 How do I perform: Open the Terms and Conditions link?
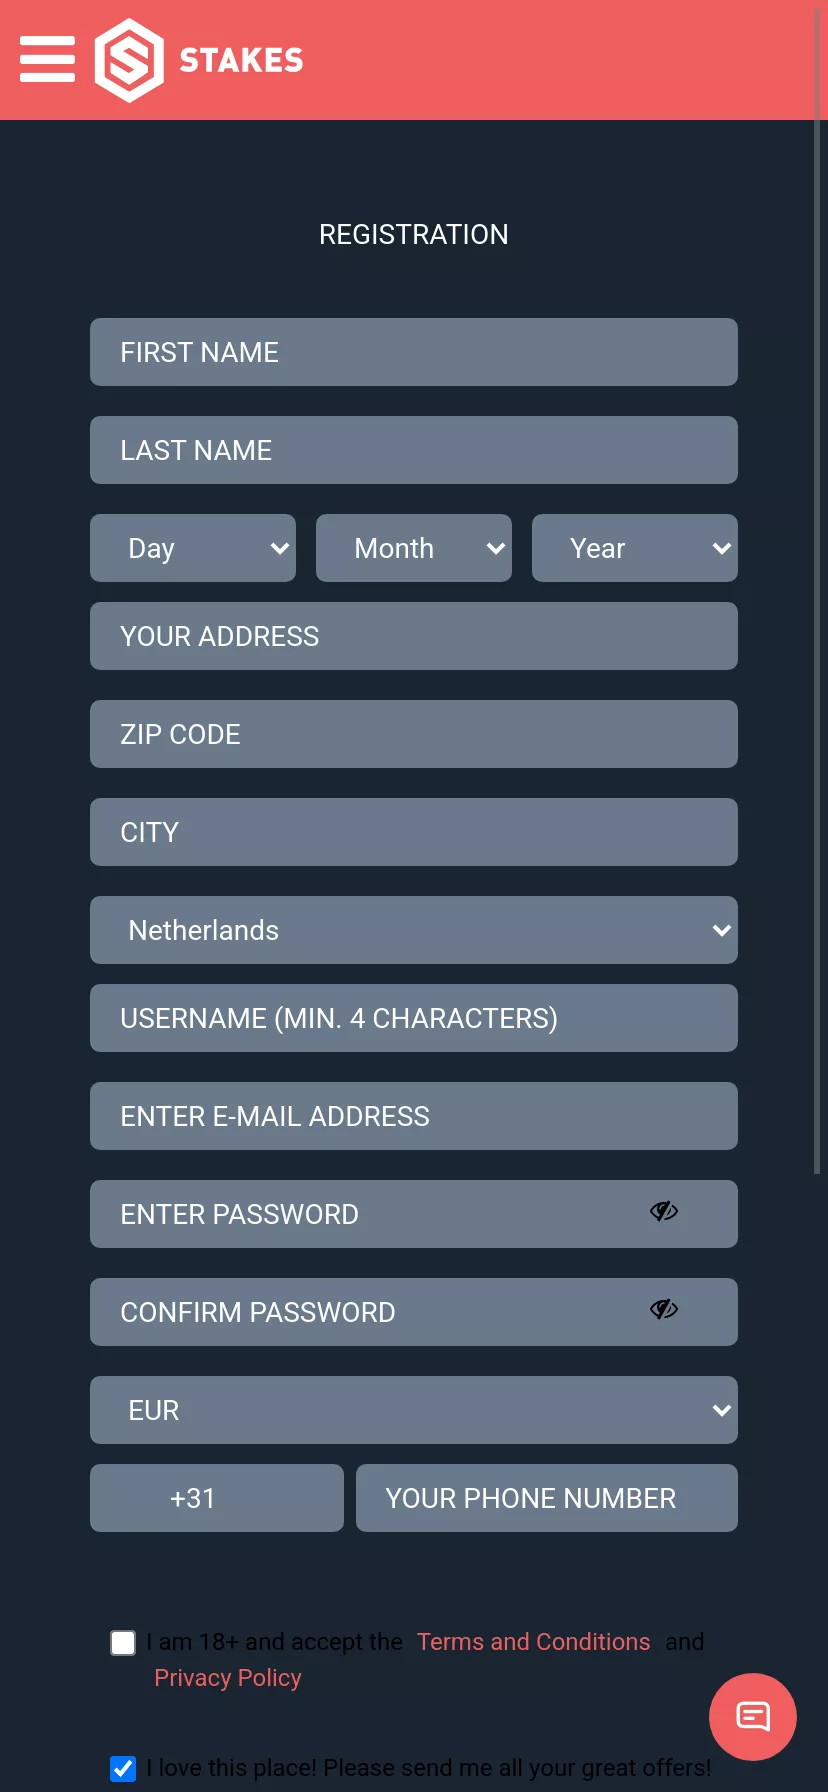point(533,1642)
